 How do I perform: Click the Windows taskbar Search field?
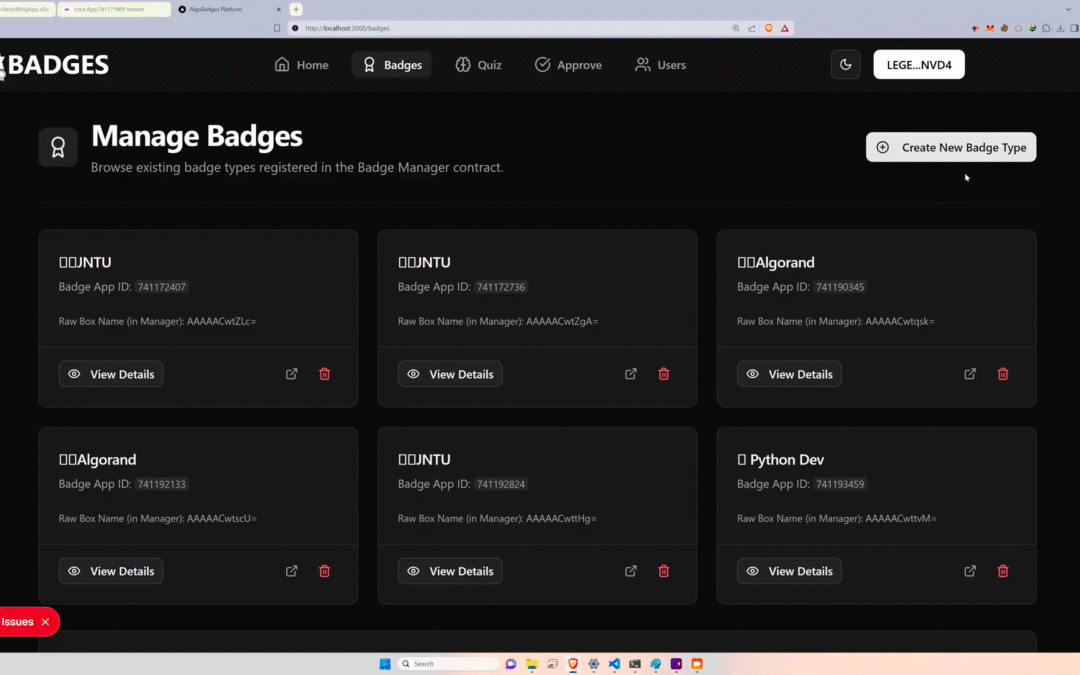[447, 663]
